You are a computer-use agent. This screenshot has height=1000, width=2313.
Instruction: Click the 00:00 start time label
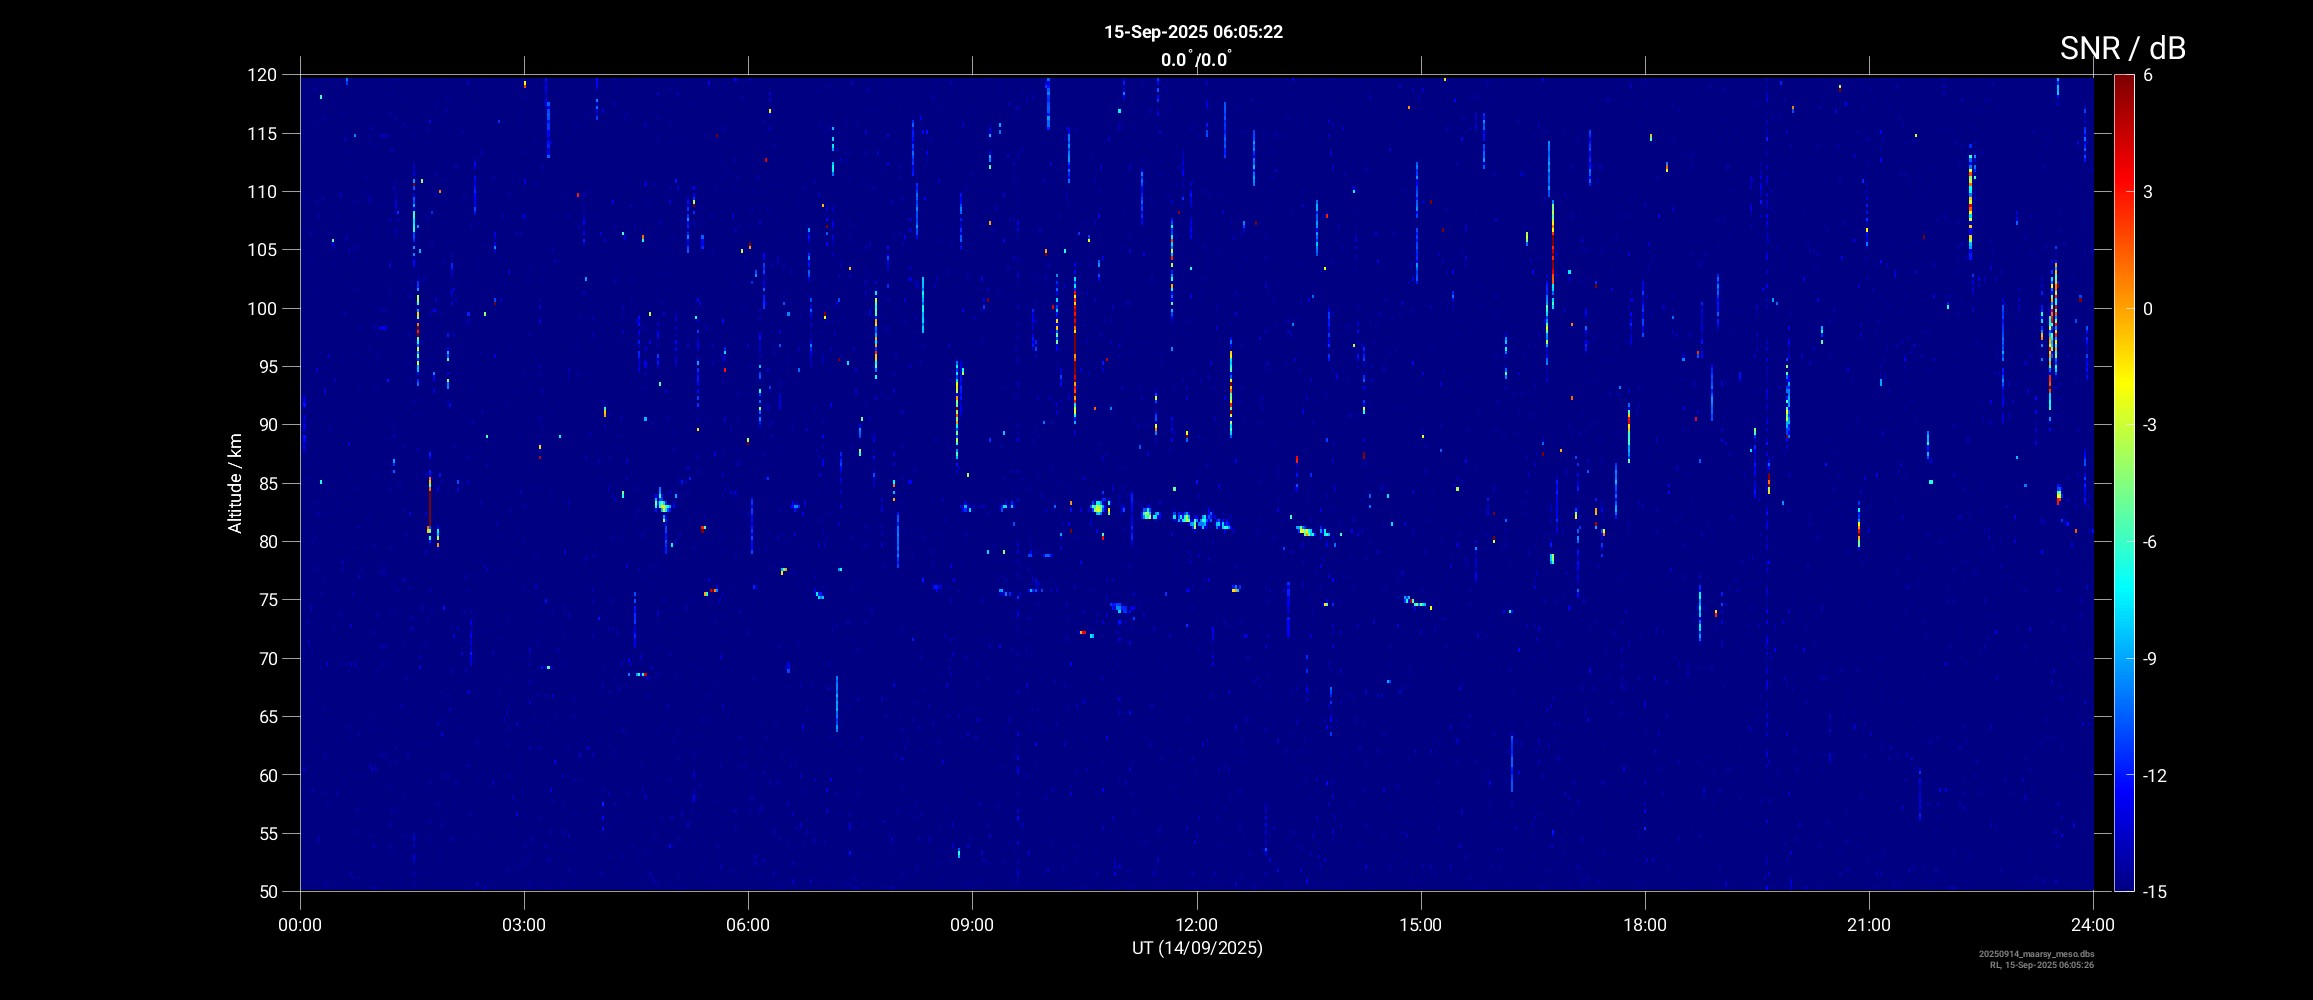tap(300, 925)
